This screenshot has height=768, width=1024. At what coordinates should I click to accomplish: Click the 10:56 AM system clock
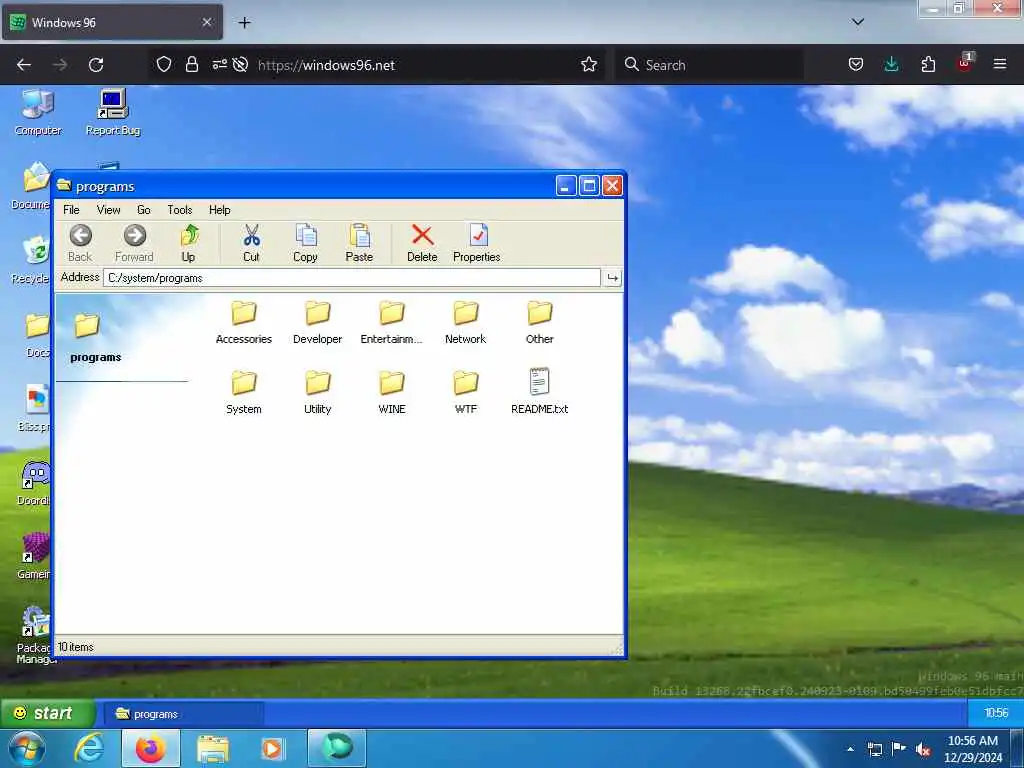coord(973,749)
